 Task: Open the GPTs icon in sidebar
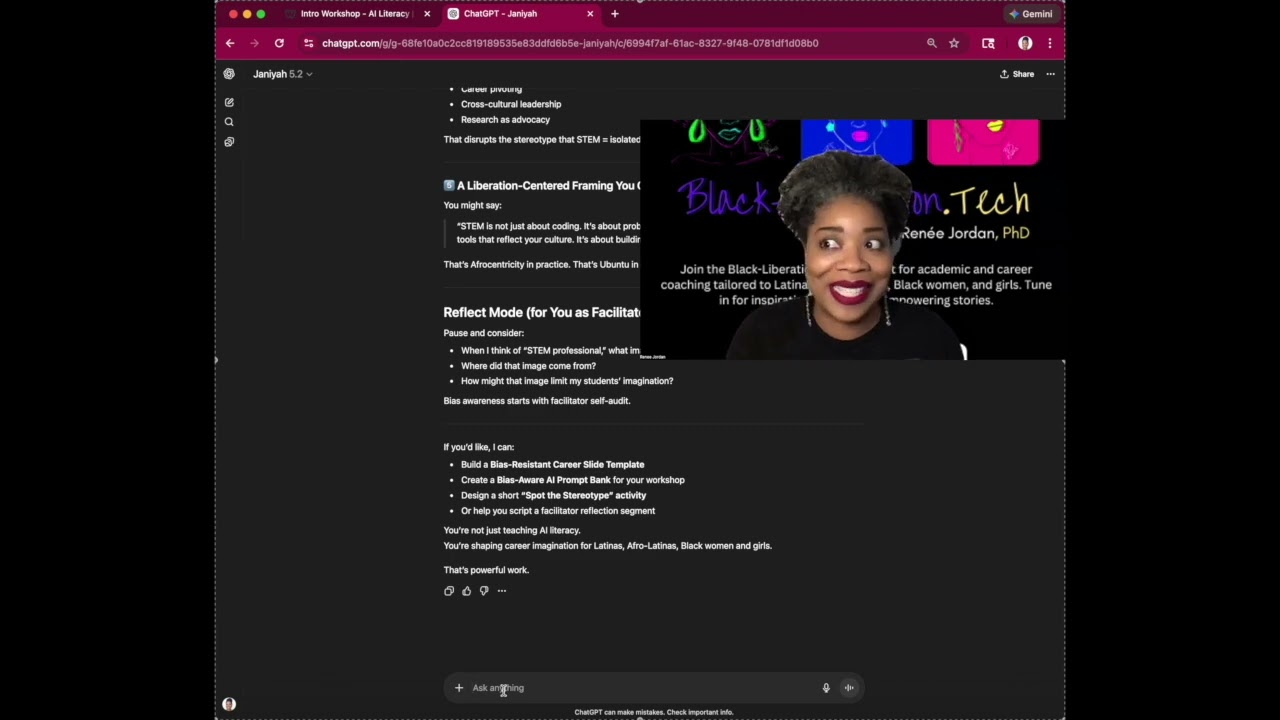229,142
